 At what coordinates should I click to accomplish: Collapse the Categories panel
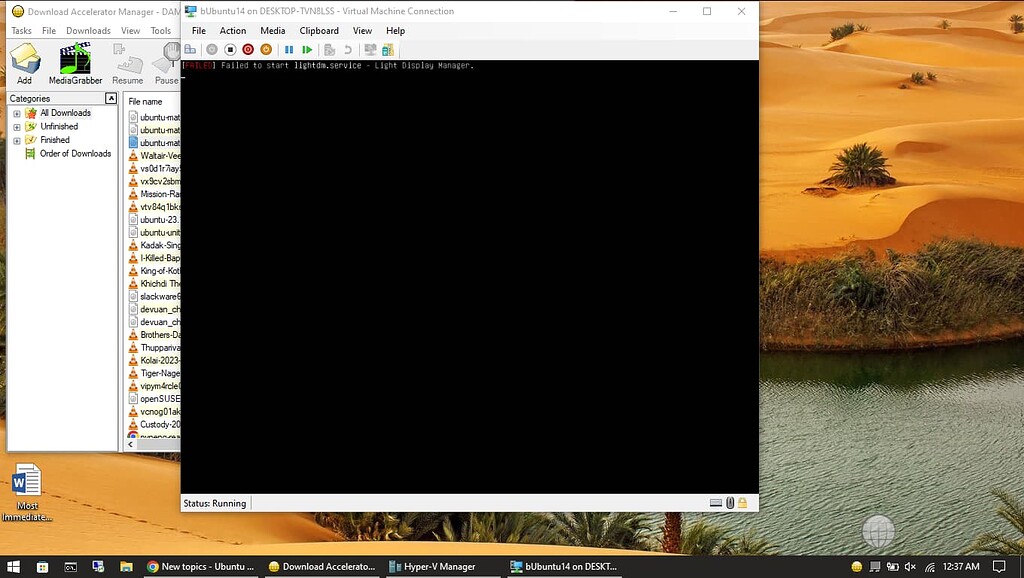(110, 97)
